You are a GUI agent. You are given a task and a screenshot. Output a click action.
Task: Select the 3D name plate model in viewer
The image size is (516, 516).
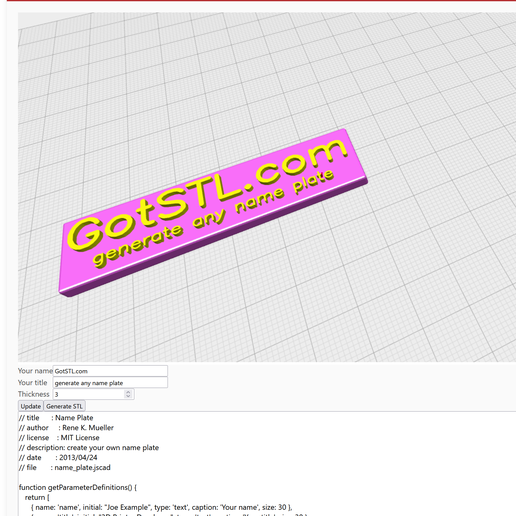(x=213, y=213)
